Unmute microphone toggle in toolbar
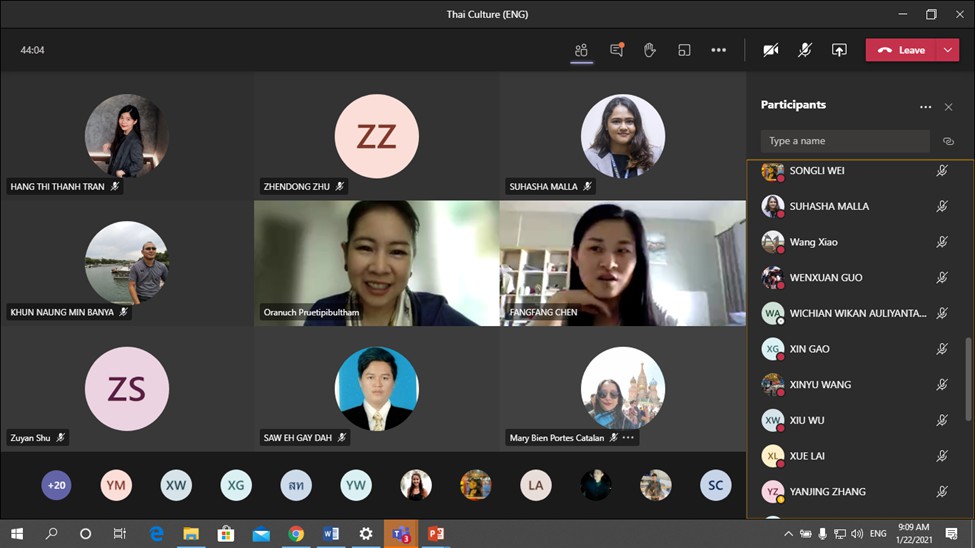 pos(805,50)
